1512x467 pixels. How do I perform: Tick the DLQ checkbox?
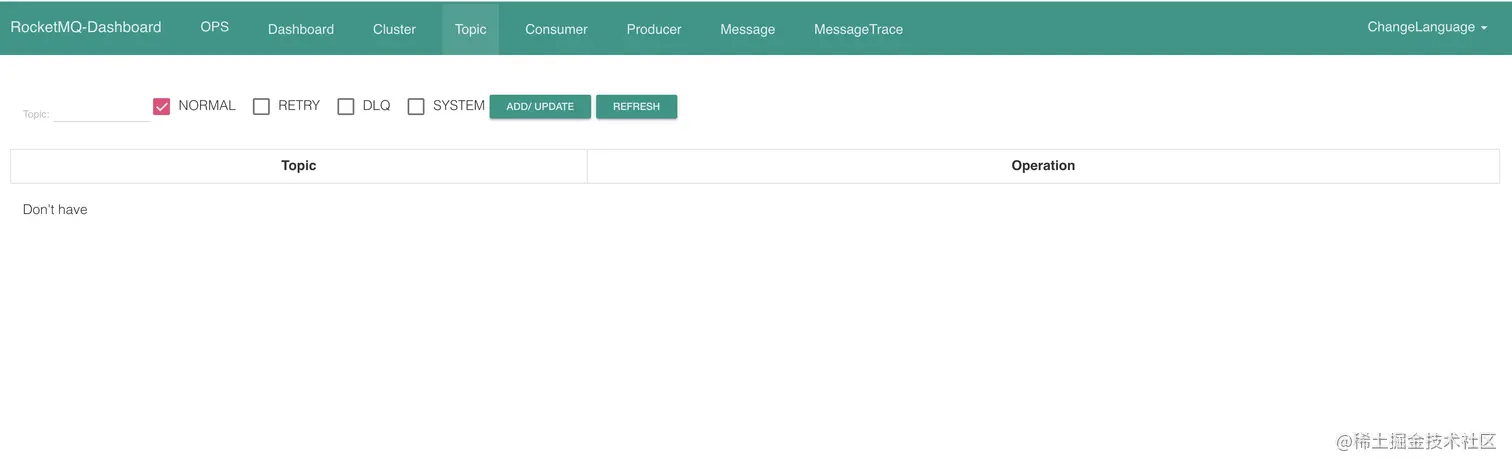tap(346, 106)
